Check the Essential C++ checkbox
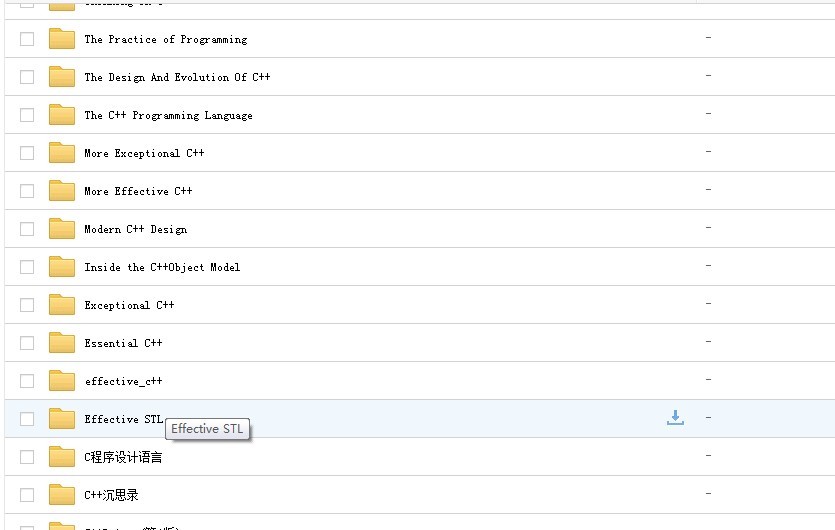835x530 pixels. [27, 343]
